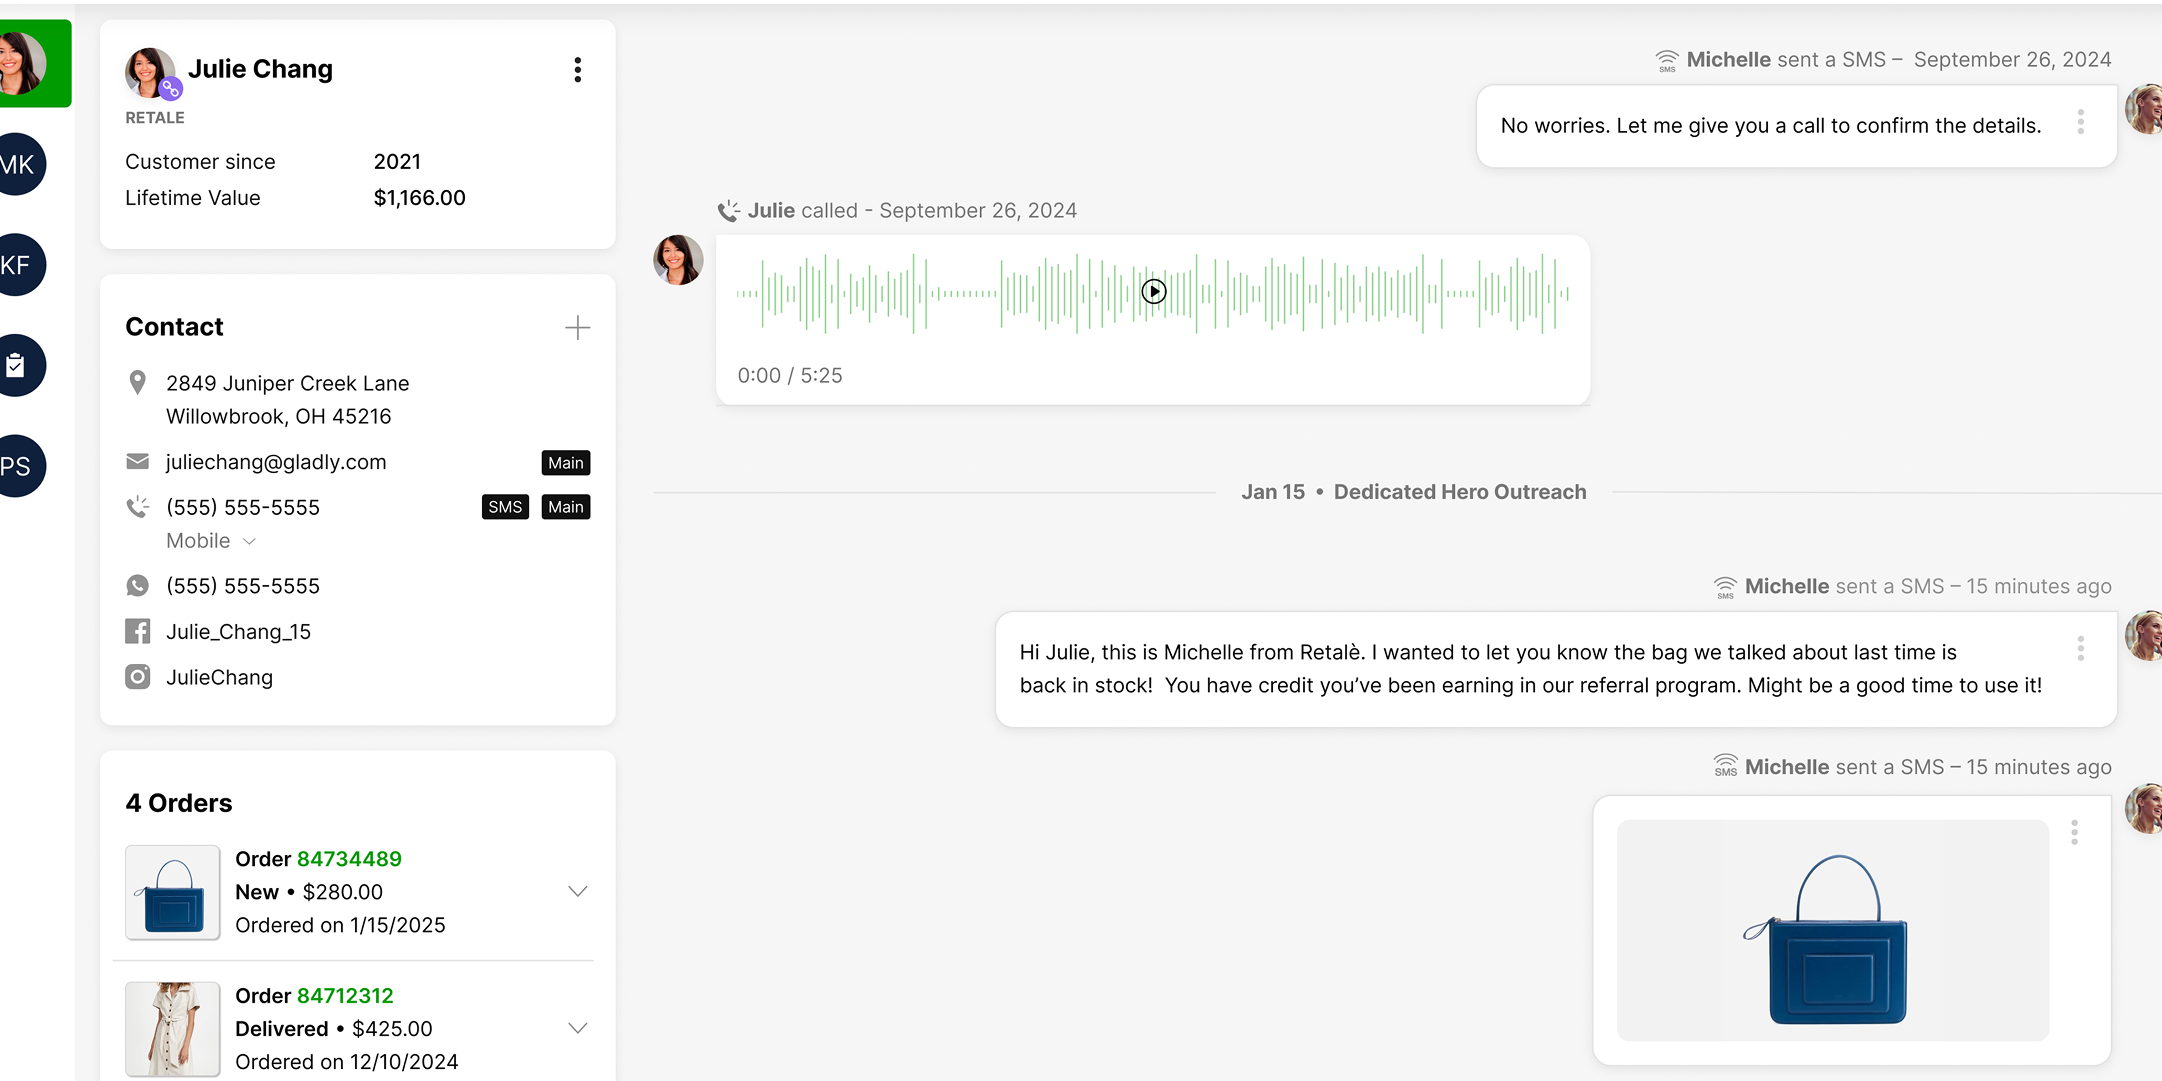Expand the Mobile phone type dropdown
The height and width of the screenshot is (1081, 2162).
click(x=249, y=541)
